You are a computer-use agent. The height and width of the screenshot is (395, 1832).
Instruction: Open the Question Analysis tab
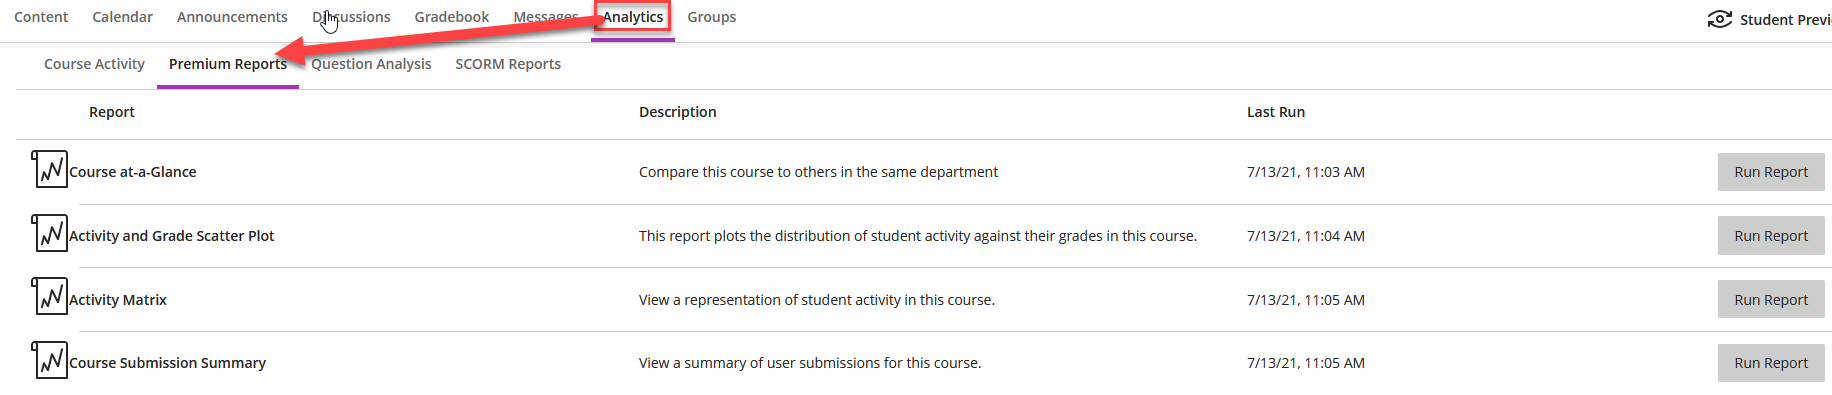[x=371, y=64]
